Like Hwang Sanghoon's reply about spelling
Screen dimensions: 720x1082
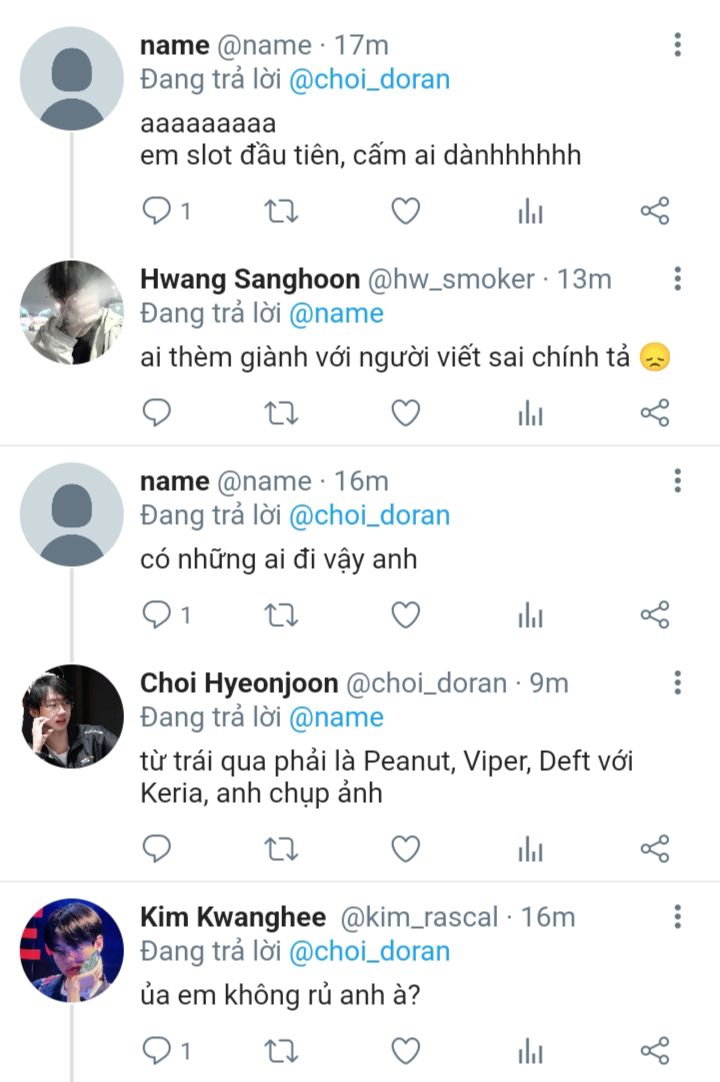404,412
